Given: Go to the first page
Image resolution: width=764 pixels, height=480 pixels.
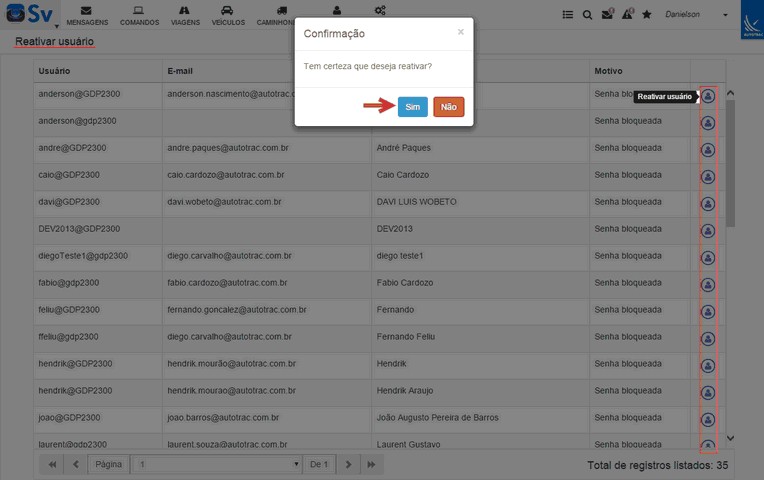Looking at the screenshot, I should coord(52,464).
